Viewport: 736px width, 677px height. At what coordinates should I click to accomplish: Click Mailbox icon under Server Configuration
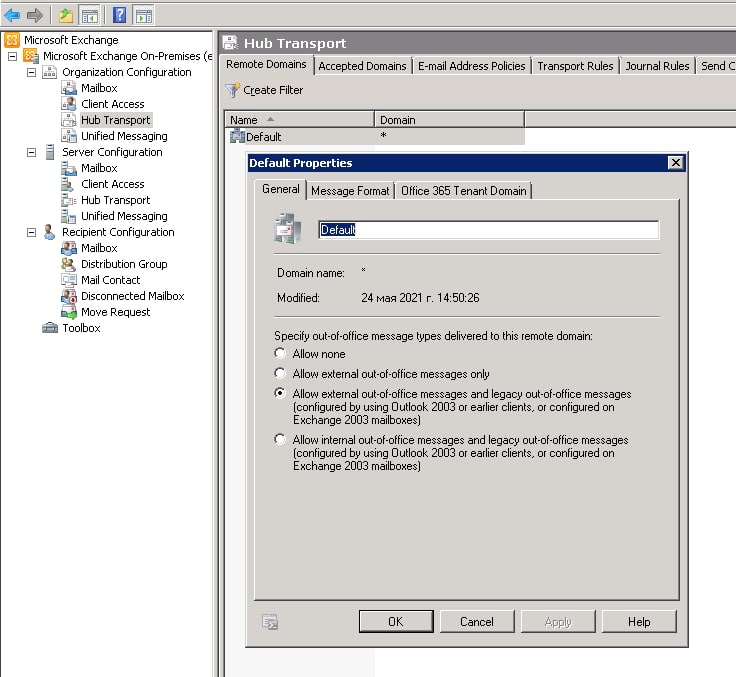[69, 168]
